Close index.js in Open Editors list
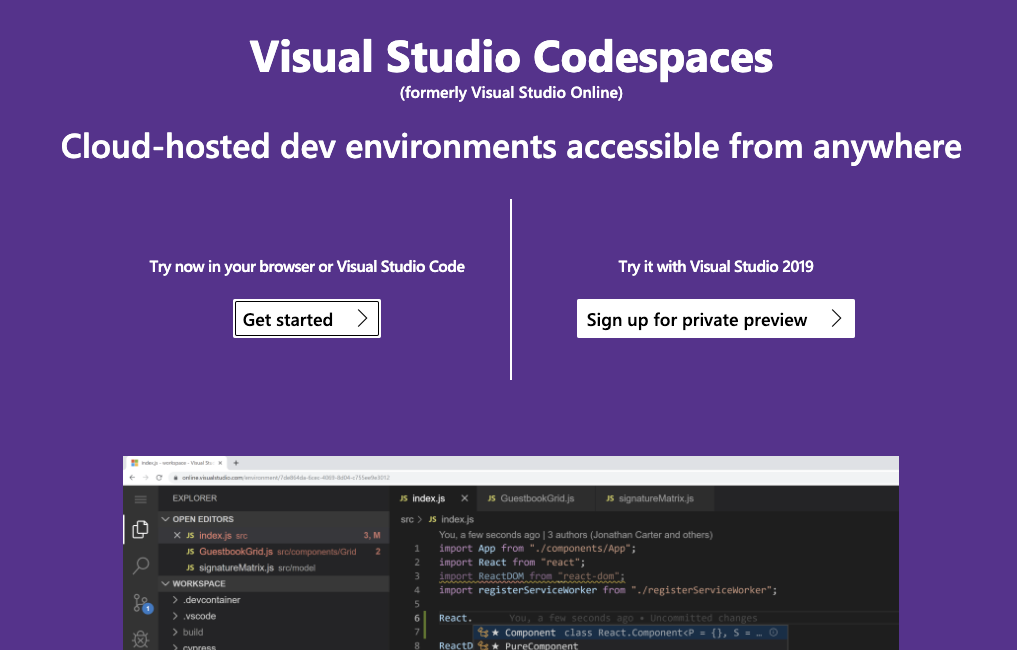 (177, 535)
